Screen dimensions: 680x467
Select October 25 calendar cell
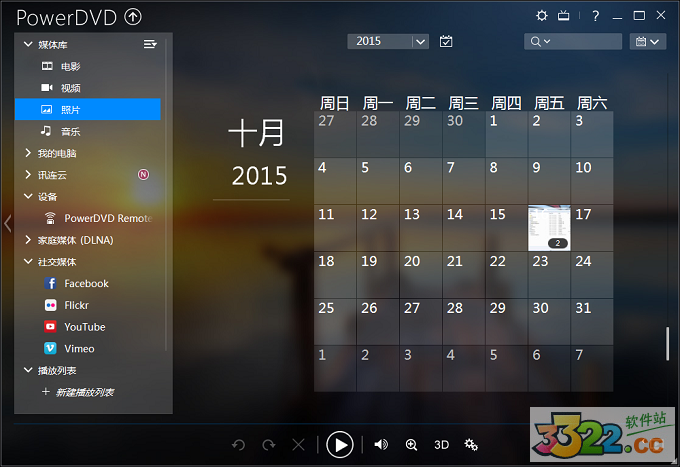pyautogui.click(x=335, y=321)
